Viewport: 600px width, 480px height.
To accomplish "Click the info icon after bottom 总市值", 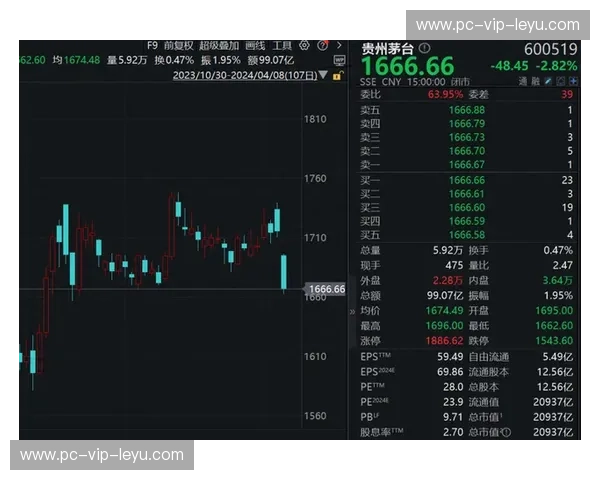I will click(x=506, y=432).
